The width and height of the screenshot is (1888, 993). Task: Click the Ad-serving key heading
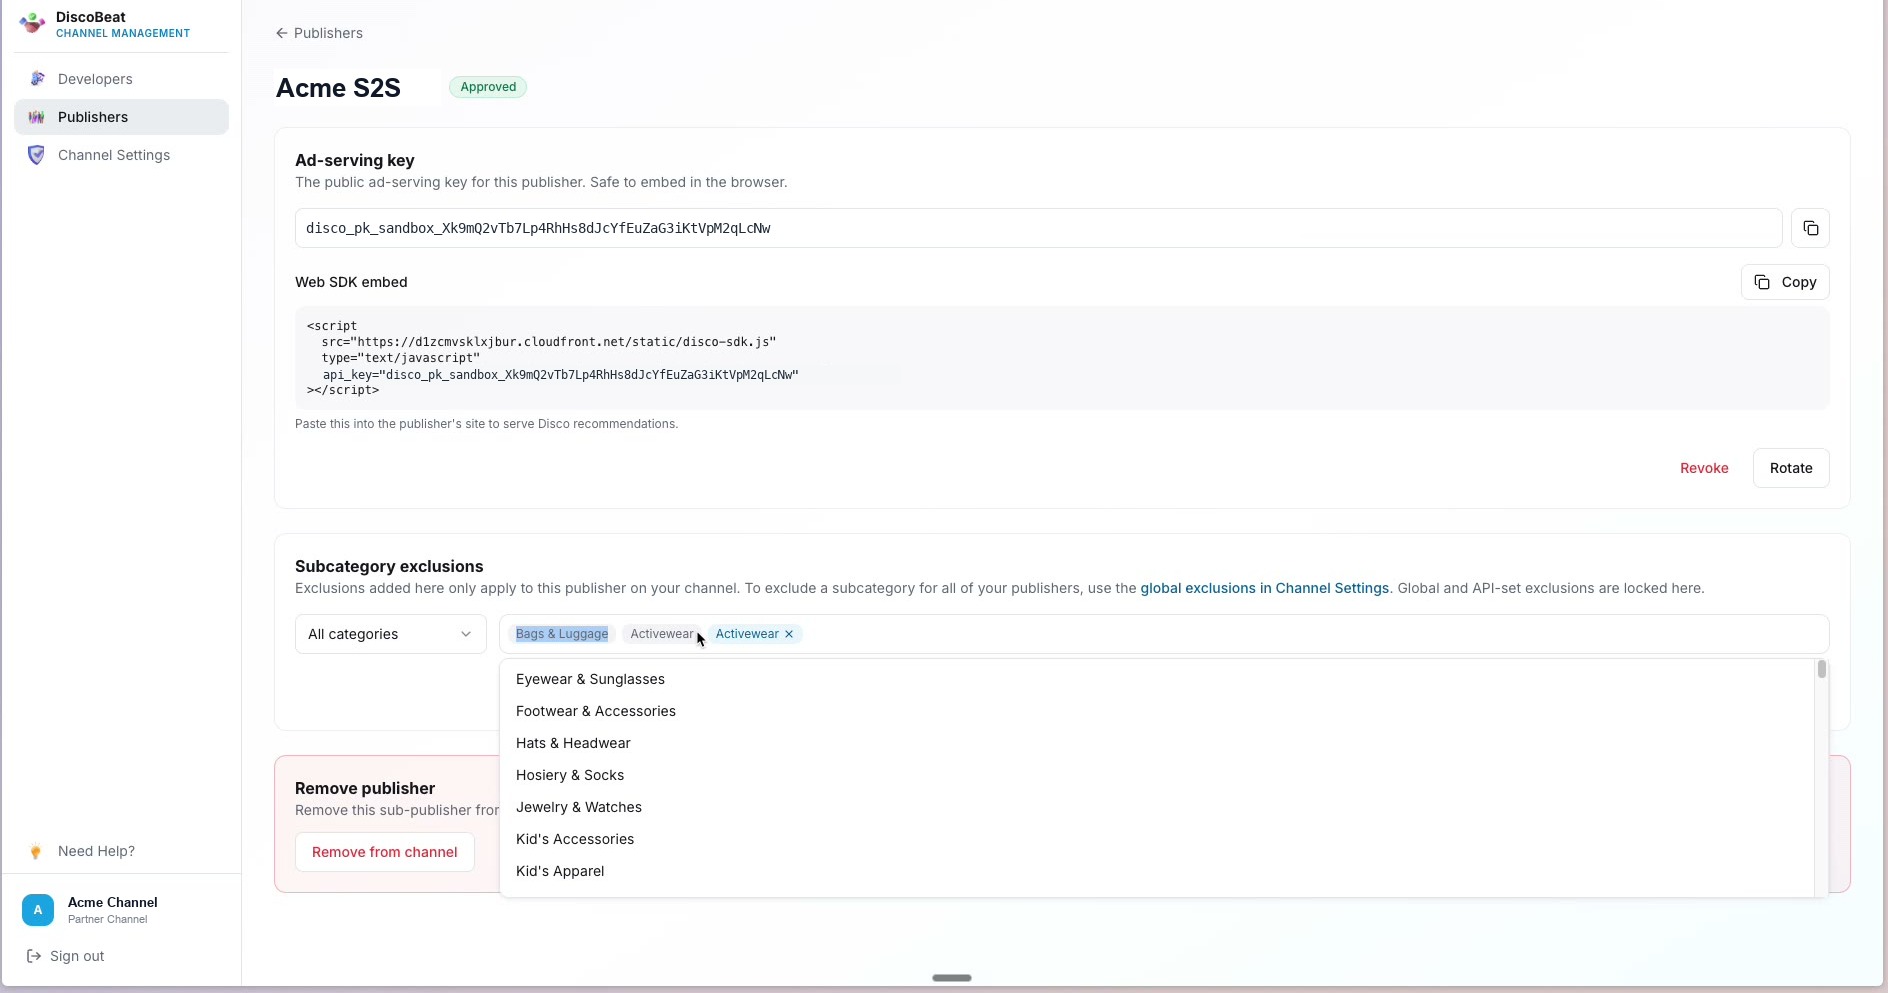[x=355, y=160]
